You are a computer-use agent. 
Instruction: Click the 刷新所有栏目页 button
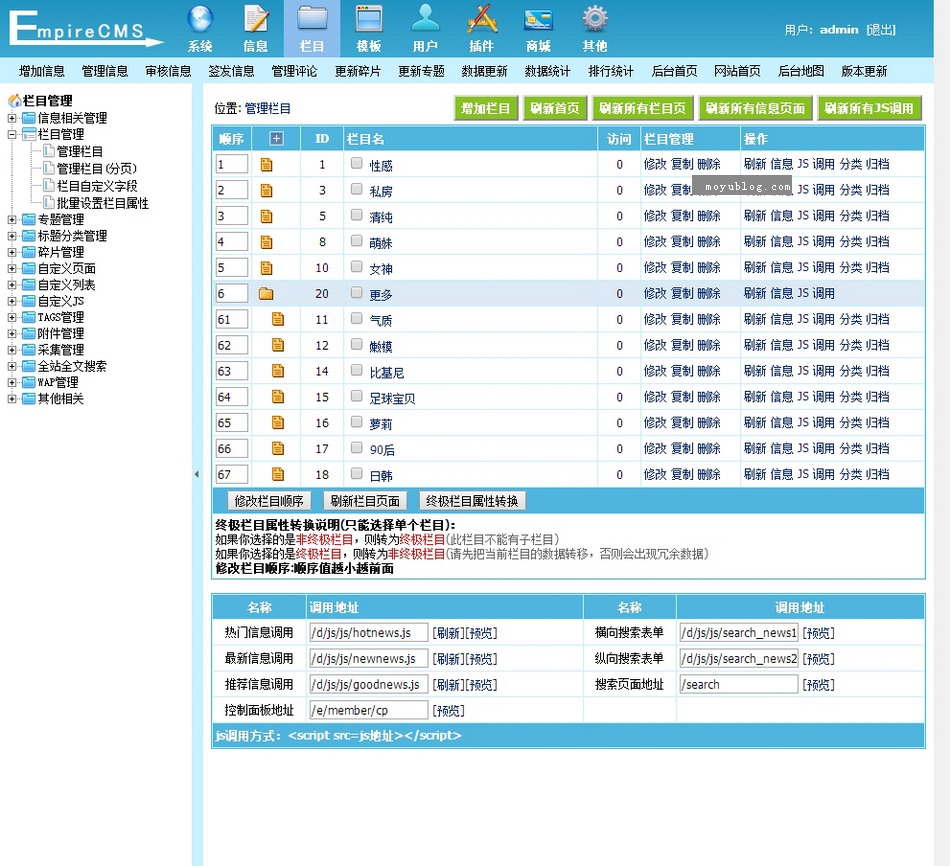[643, 108]
